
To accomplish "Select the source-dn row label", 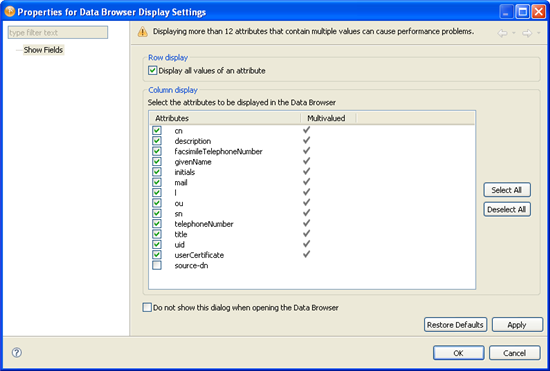I will tap(191, 265).
